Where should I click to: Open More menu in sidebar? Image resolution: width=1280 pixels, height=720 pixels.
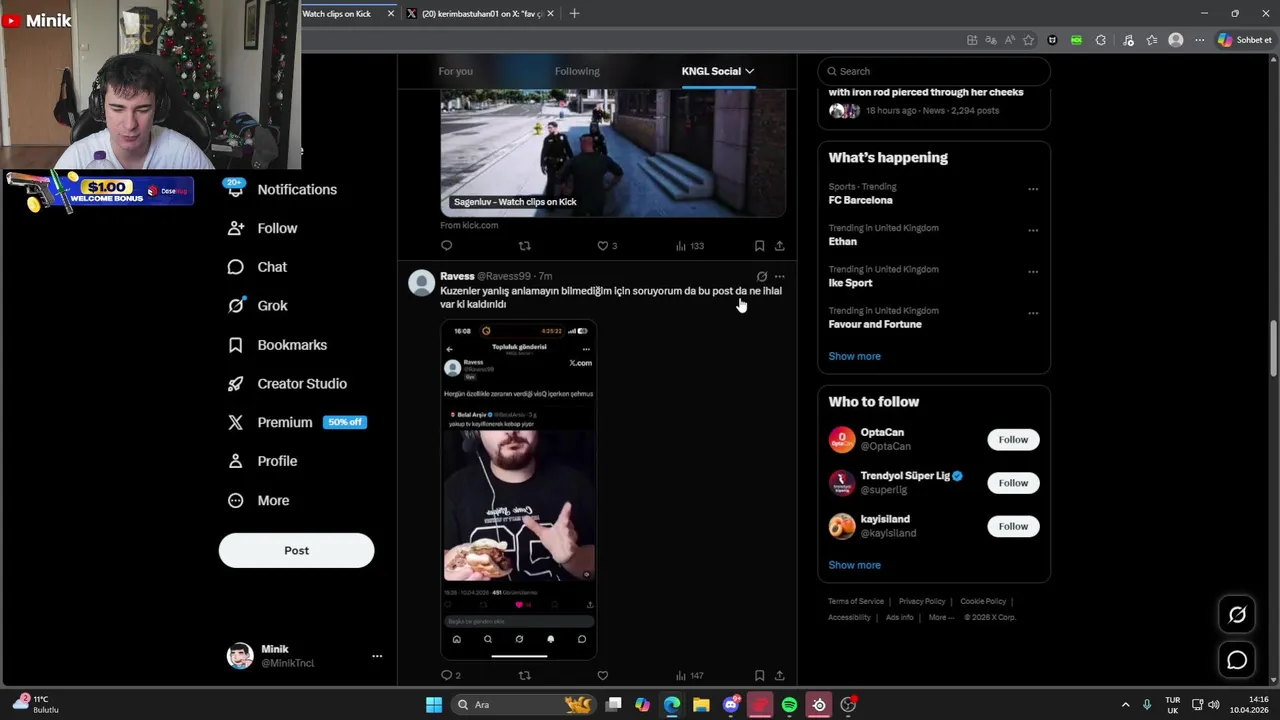point(259,500)
